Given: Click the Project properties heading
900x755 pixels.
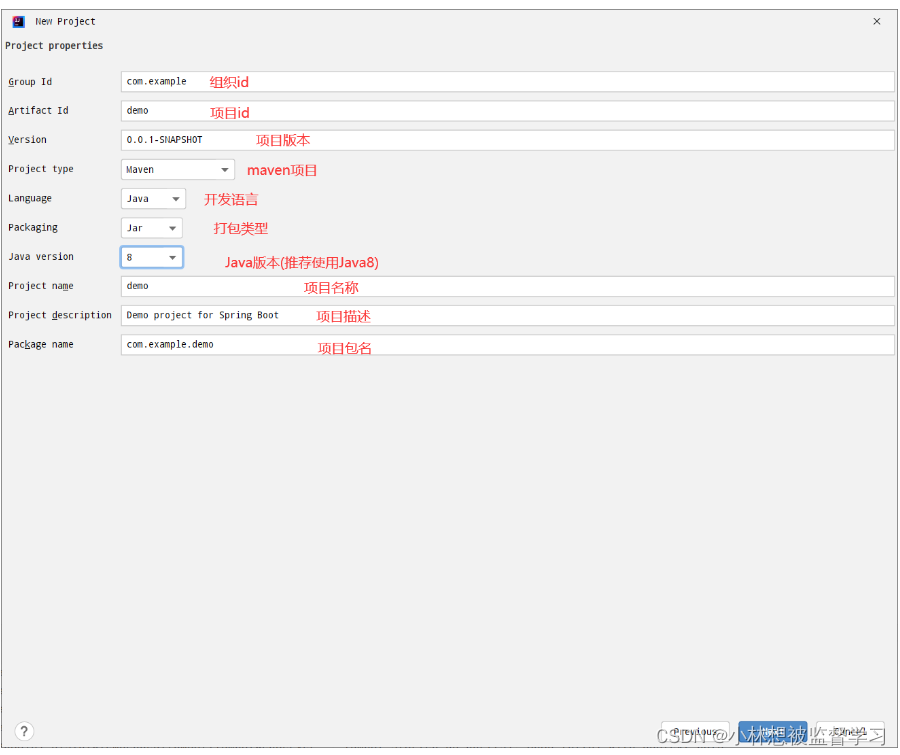Looking at the screenshot, I should pos(54,46).
